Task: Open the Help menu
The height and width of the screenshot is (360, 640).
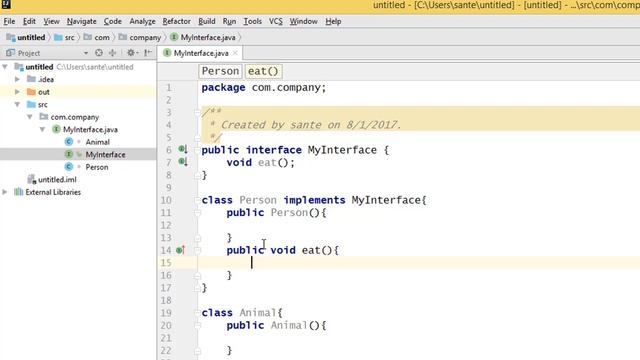Action: [333, 21]
